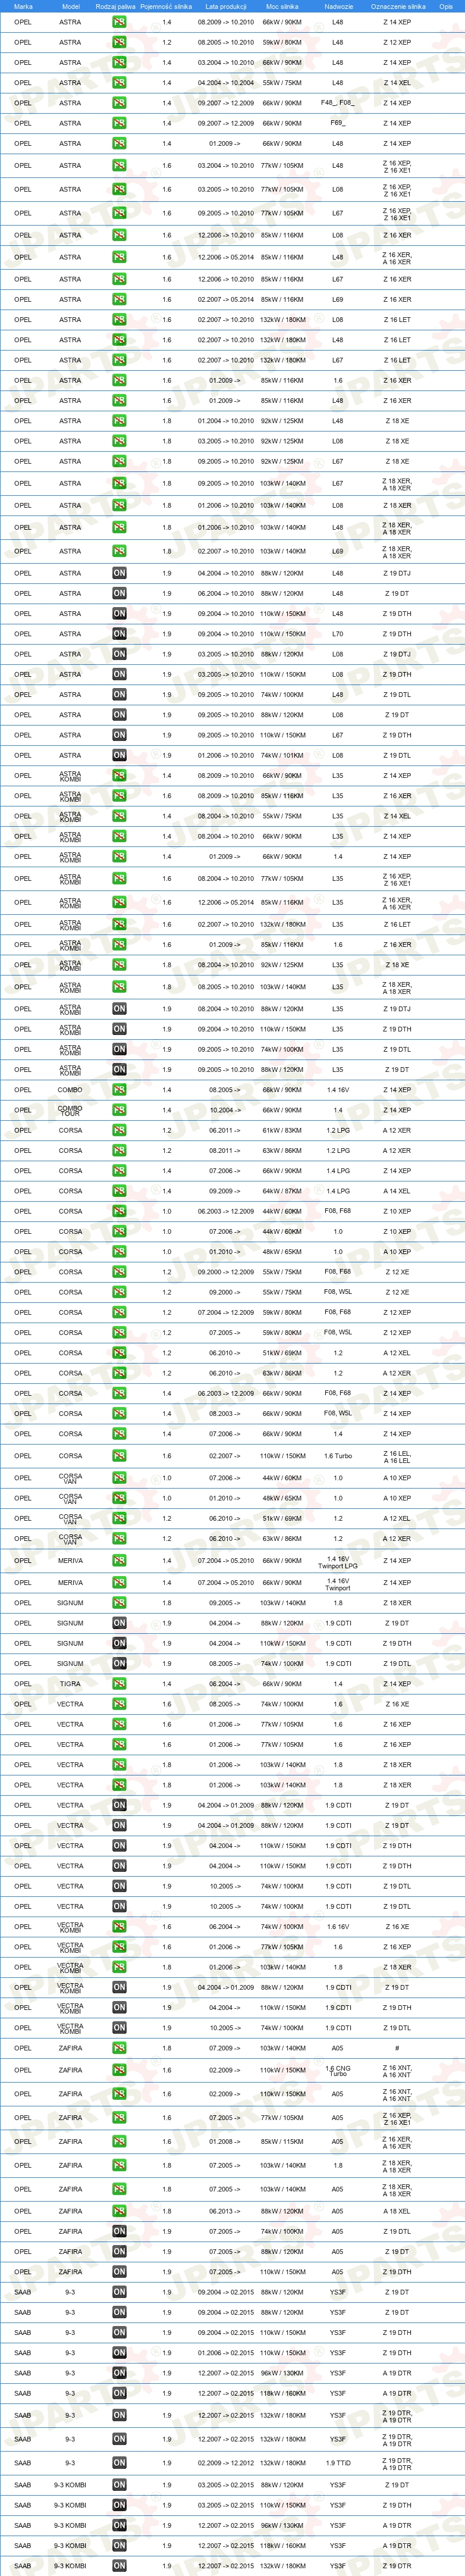
Task: Click the Rodzaj paliwa column header
Action: click(116, 6)
